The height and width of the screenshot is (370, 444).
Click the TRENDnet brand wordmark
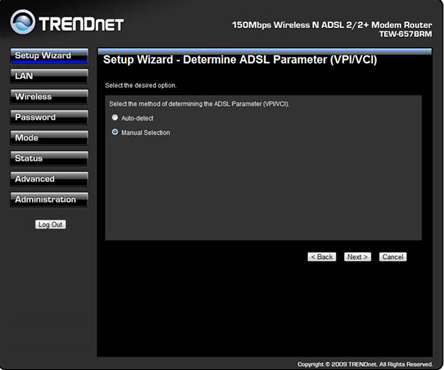(x=81, y=24)
